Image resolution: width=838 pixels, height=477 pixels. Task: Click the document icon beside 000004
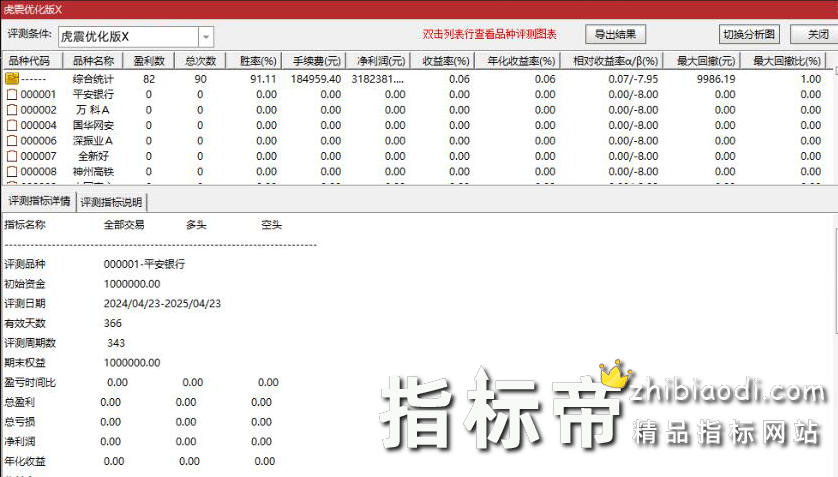tap(12, 126)
